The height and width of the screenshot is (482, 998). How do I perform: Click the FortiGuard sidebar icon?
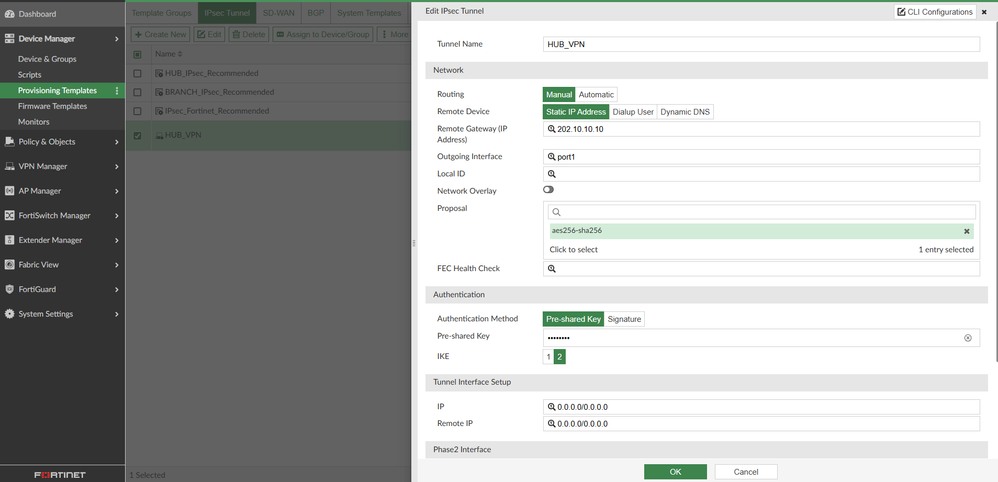(x=10, y=289)
